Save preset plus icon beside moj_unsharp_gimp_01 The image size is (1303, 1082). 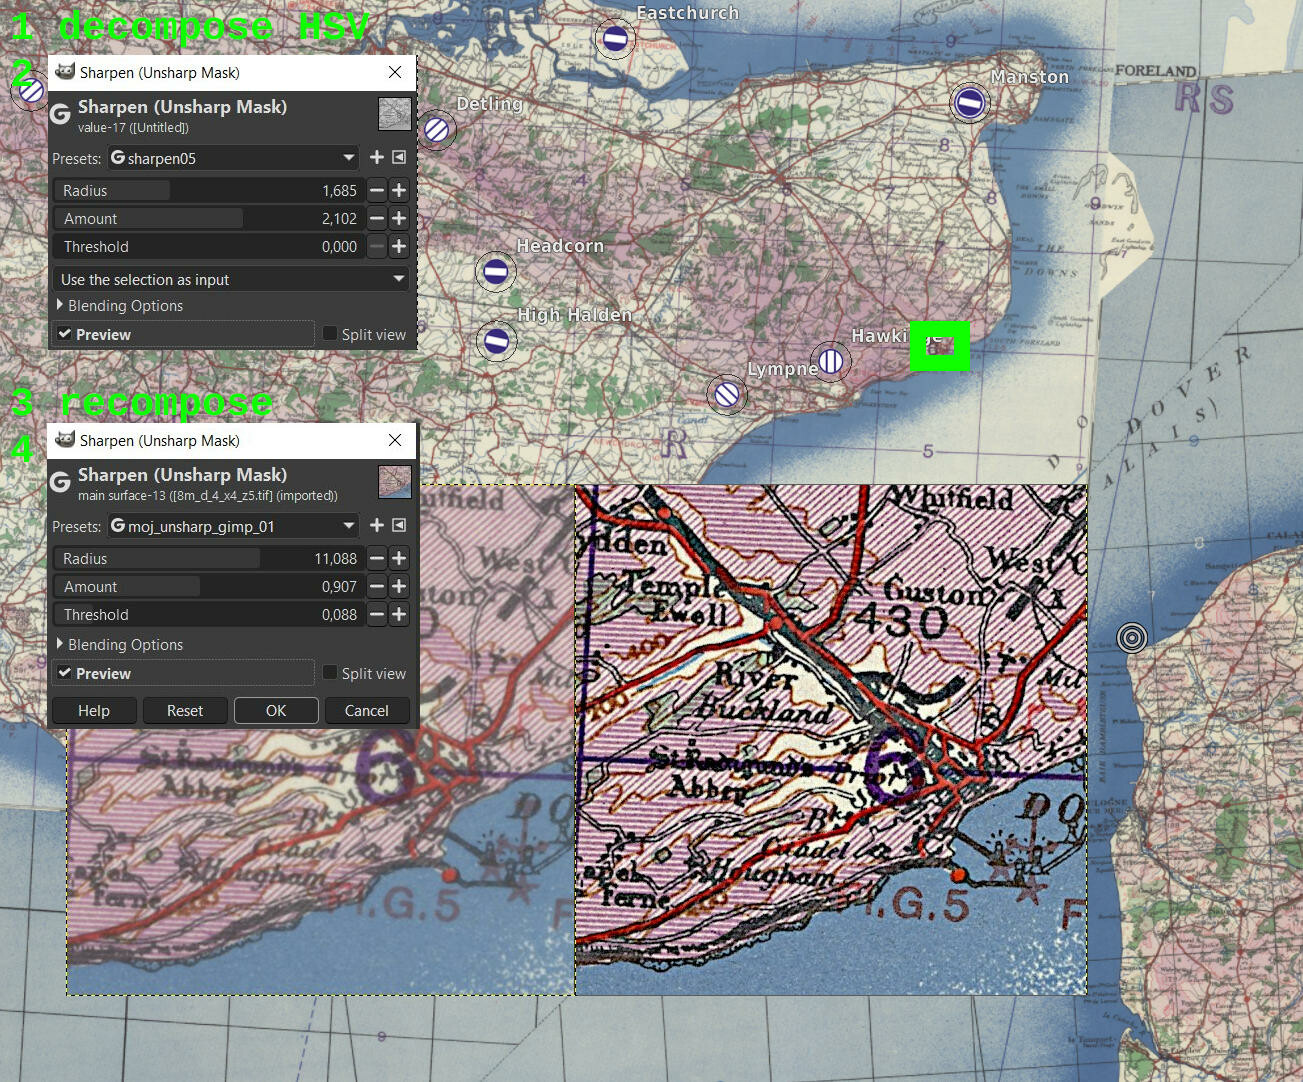pyautogui.click(x=377, y=526)
